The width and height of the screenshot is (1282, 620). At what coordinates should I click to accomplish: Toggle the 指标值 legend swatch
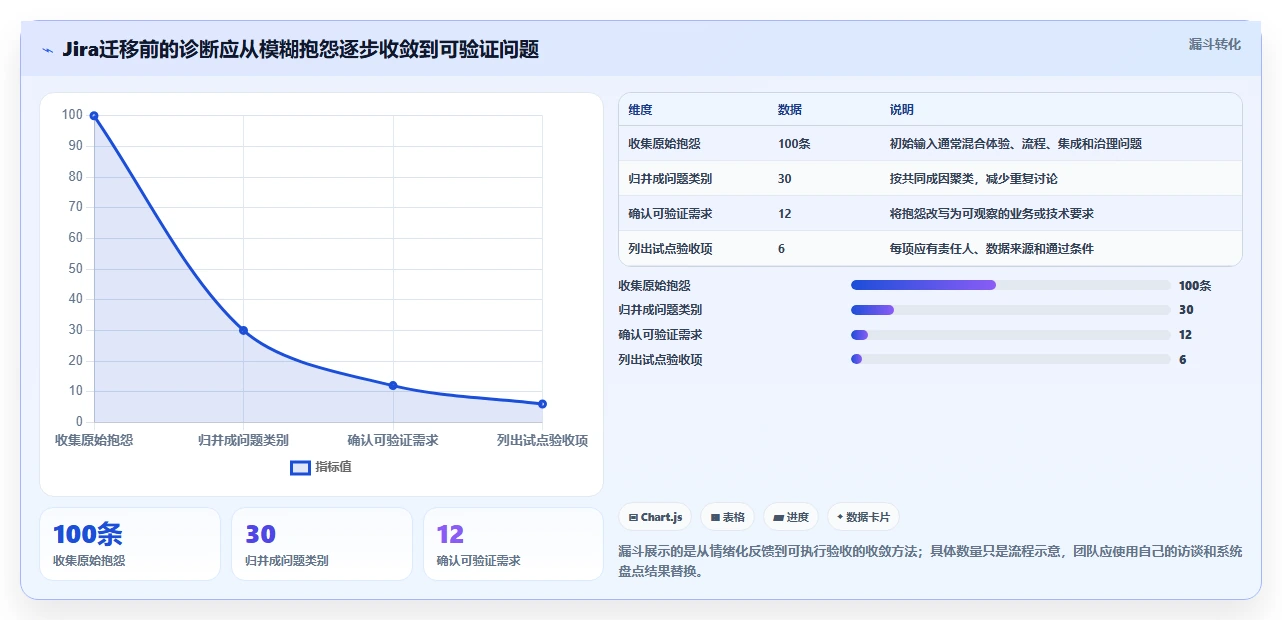coord(300,467)
